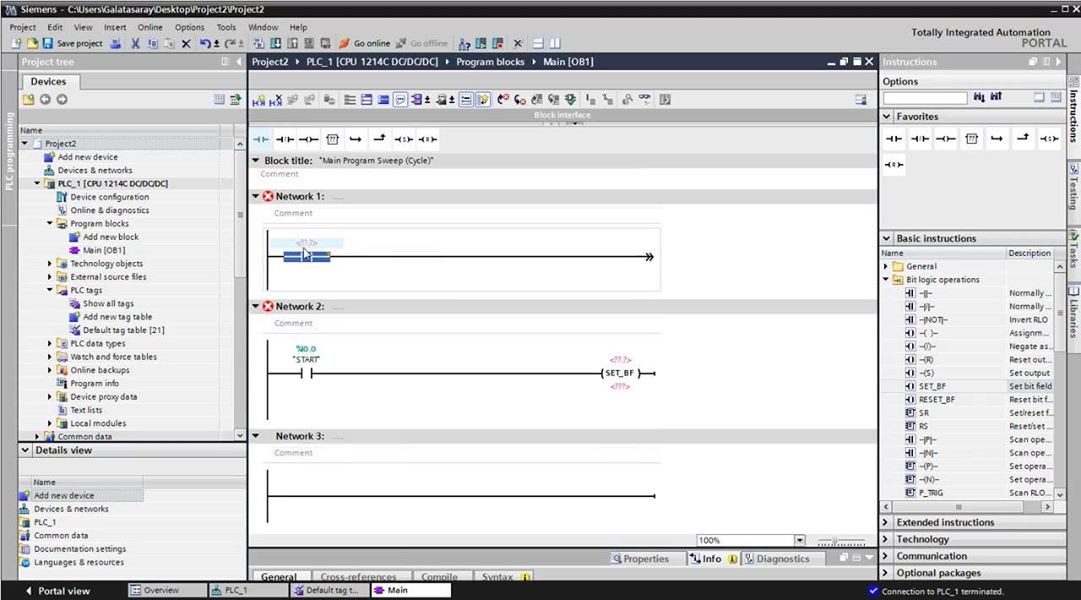The height and width of the screenshot is (600, 1081).
Task: Insert set coil from editor toolbar
Action: (x=403, y=139)
